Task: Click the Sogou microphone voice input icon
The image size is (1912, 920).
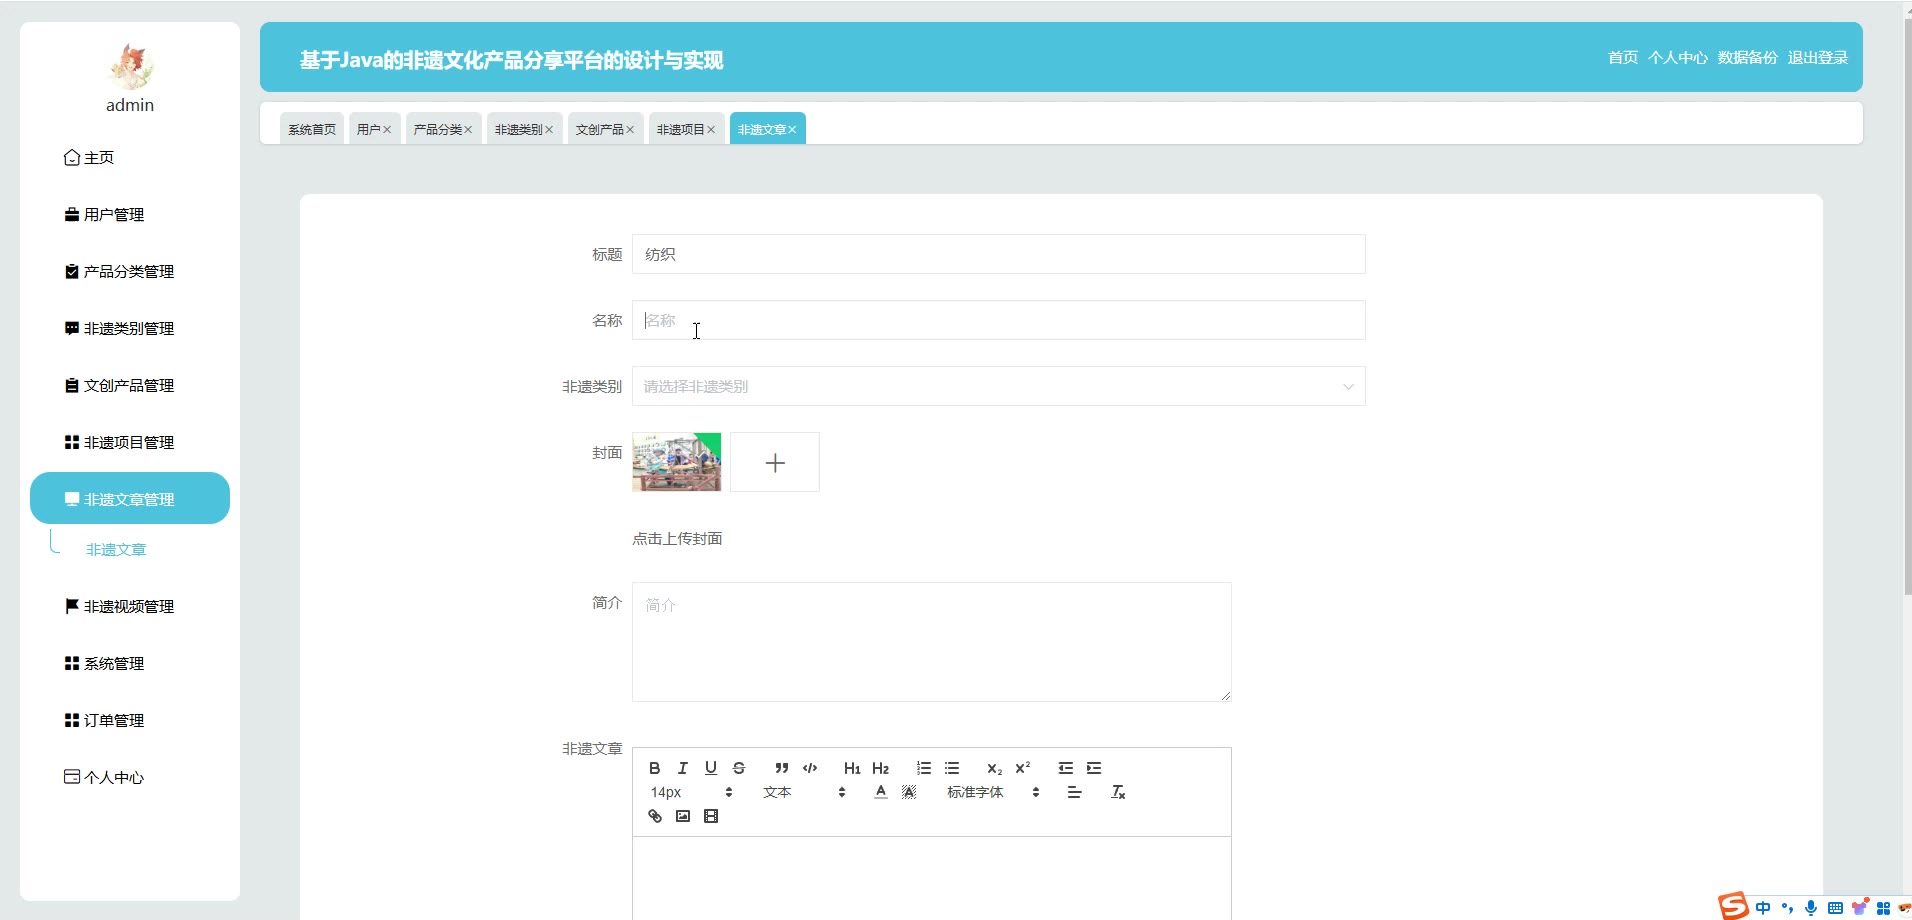Action: coord(1811,908)
